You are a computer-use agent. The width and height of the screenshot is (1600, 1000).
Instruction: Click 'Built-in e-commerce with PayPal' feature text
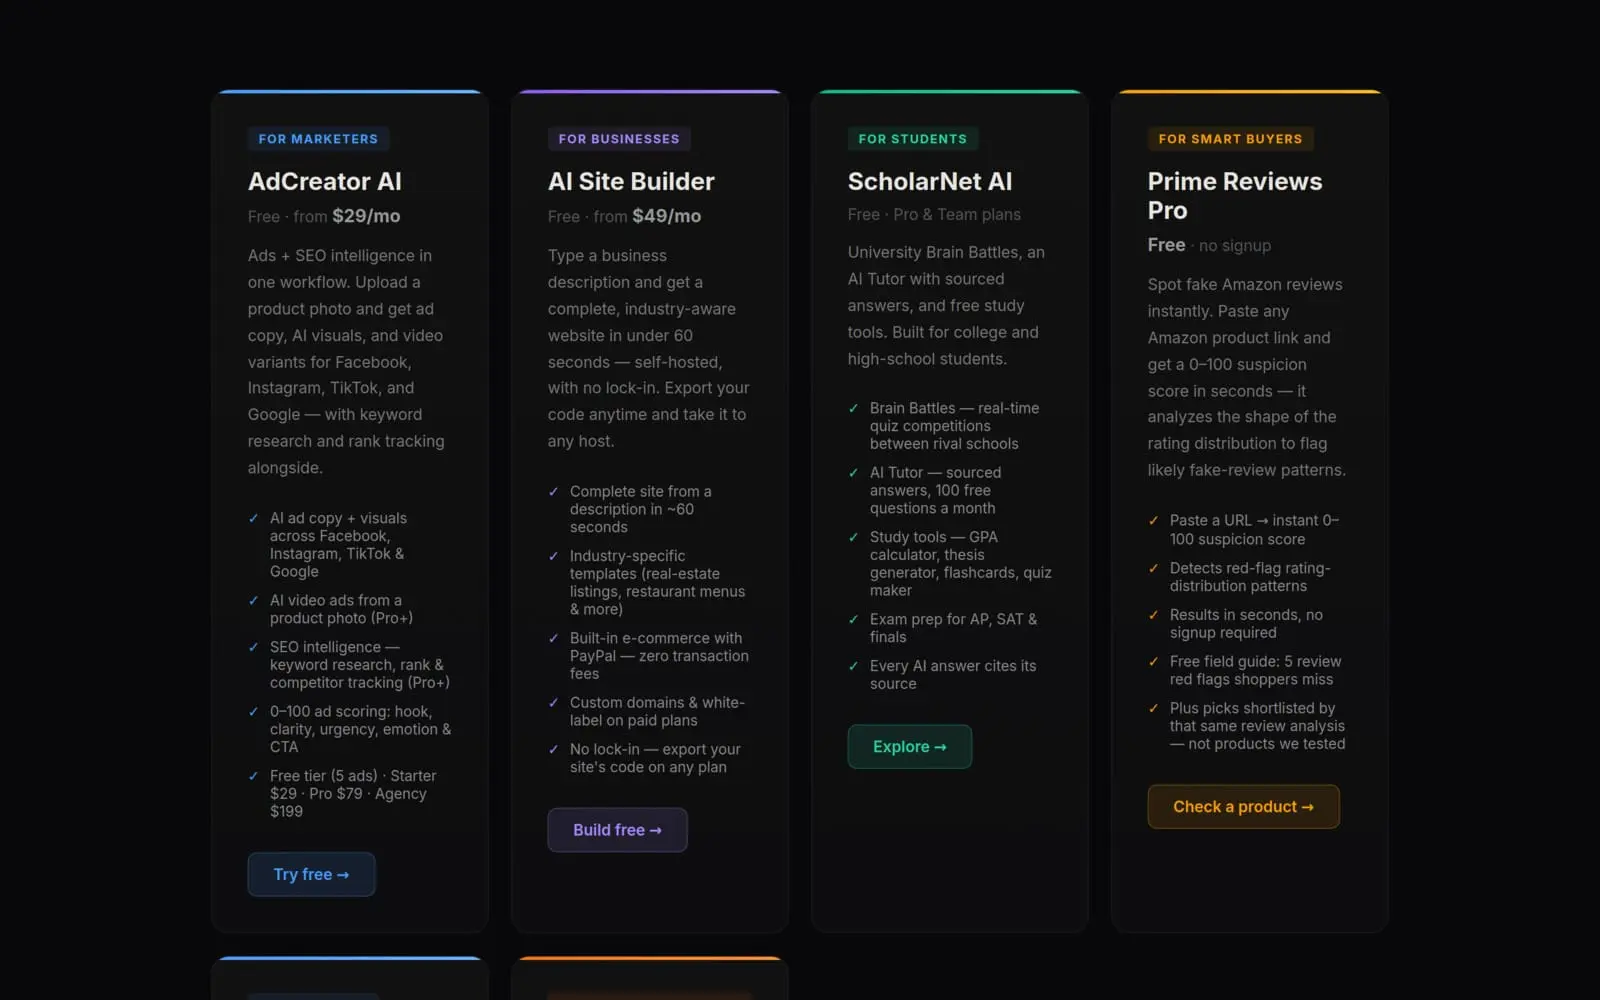pyautogui.click(x=659, y=656)
